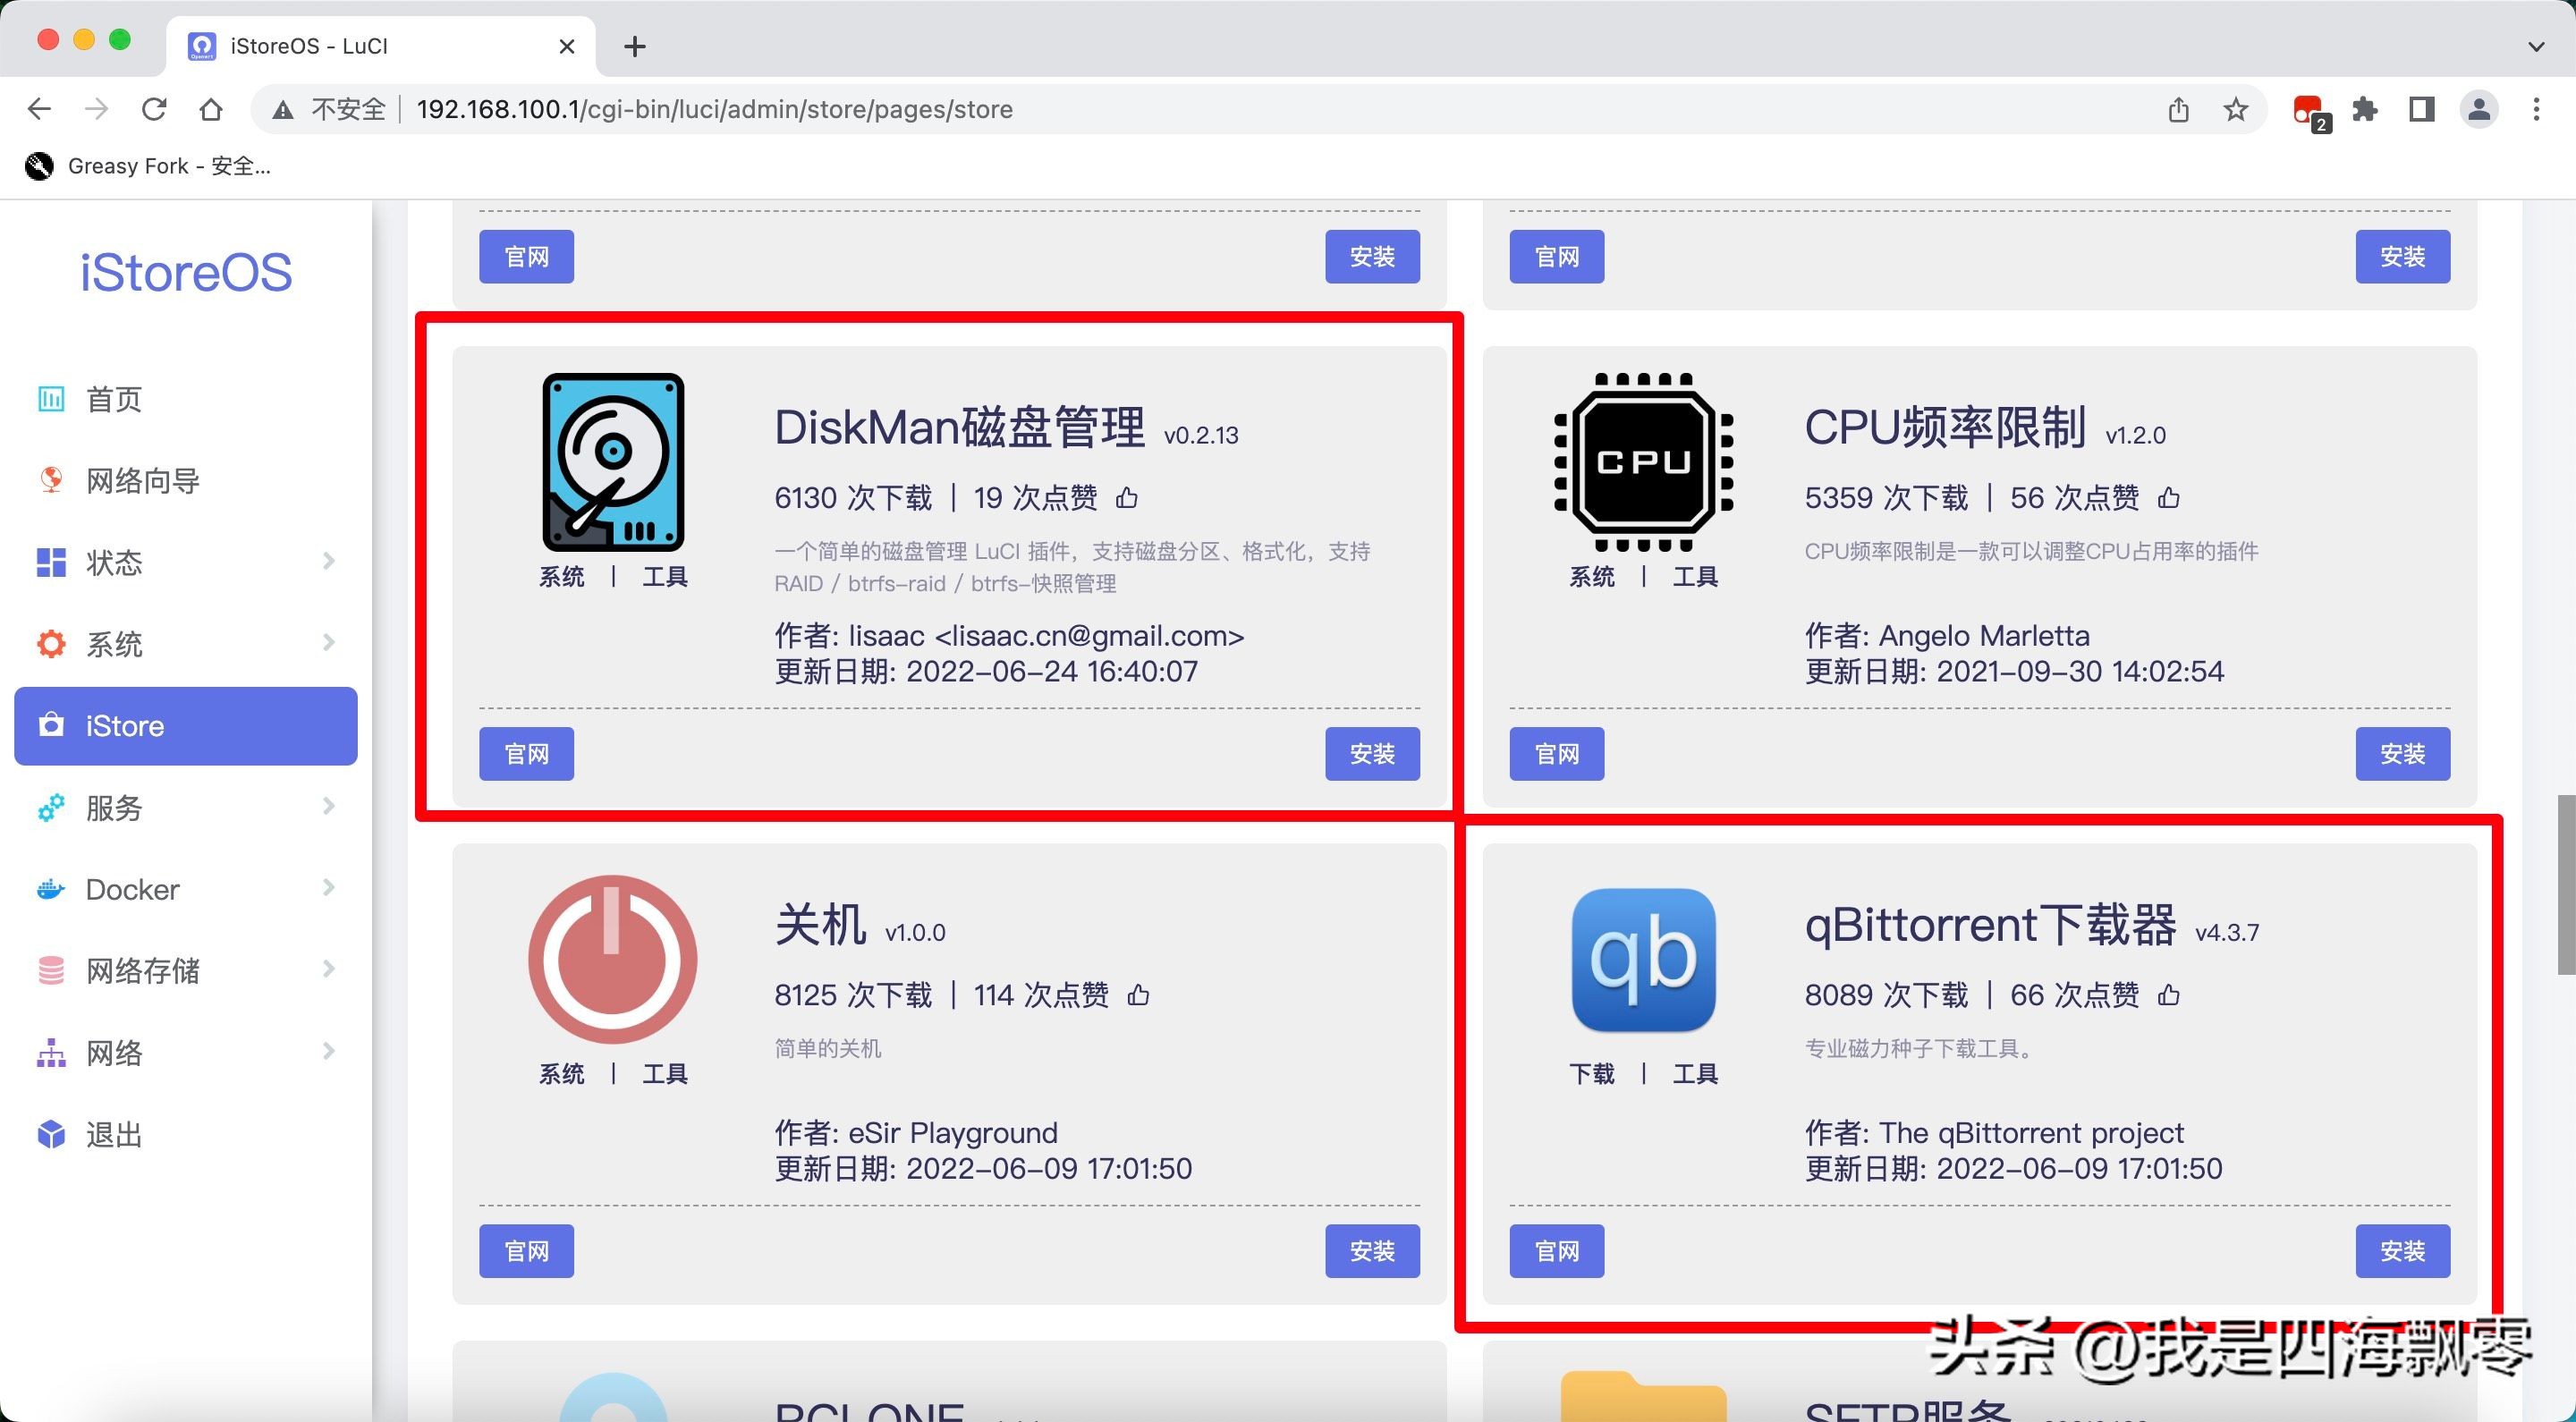Like the DiskMan app with thumbs-up icon
The height and width of the screenshot is (1422, 2576).
coord(1127,498)
